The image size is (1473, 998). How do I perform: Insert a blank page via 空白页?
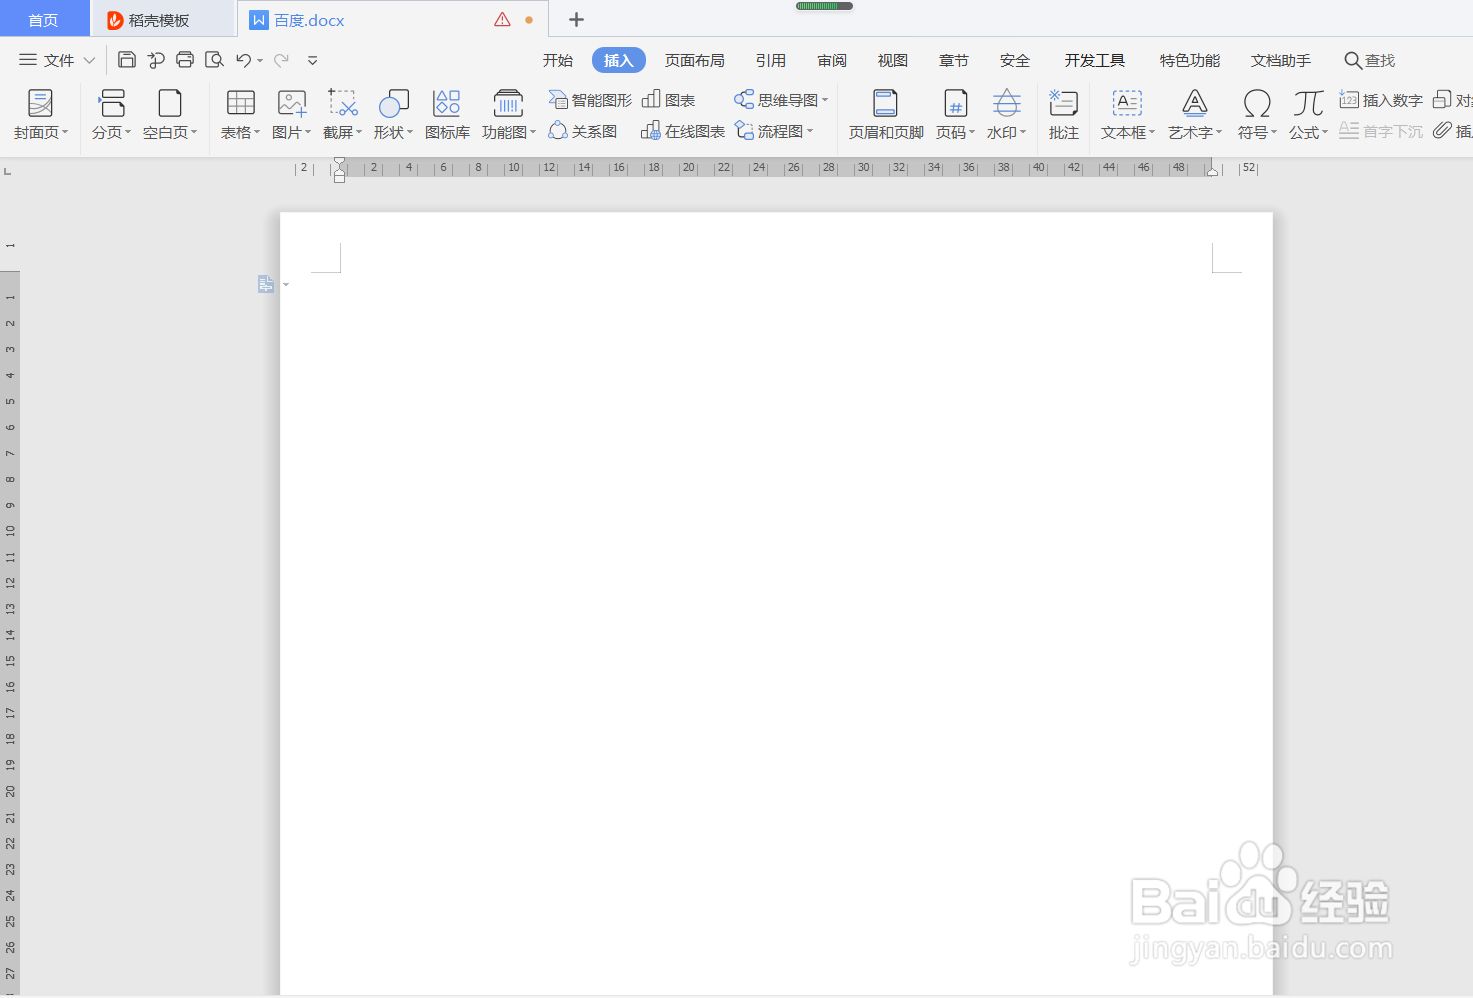coord(170,103)
